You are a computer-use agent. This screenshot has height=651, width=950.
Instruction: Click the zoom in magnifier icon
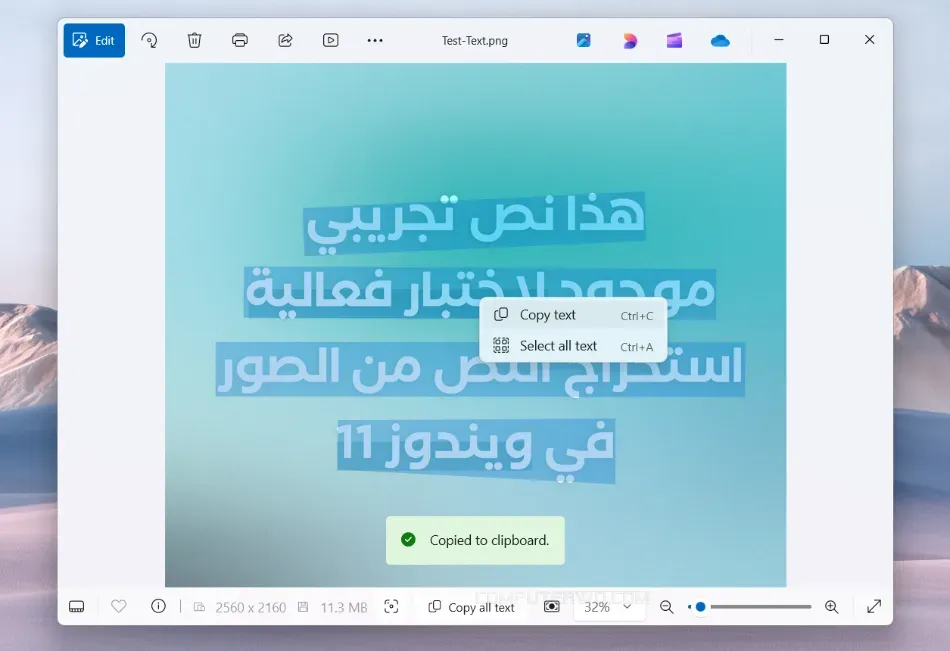click(831, 607)
